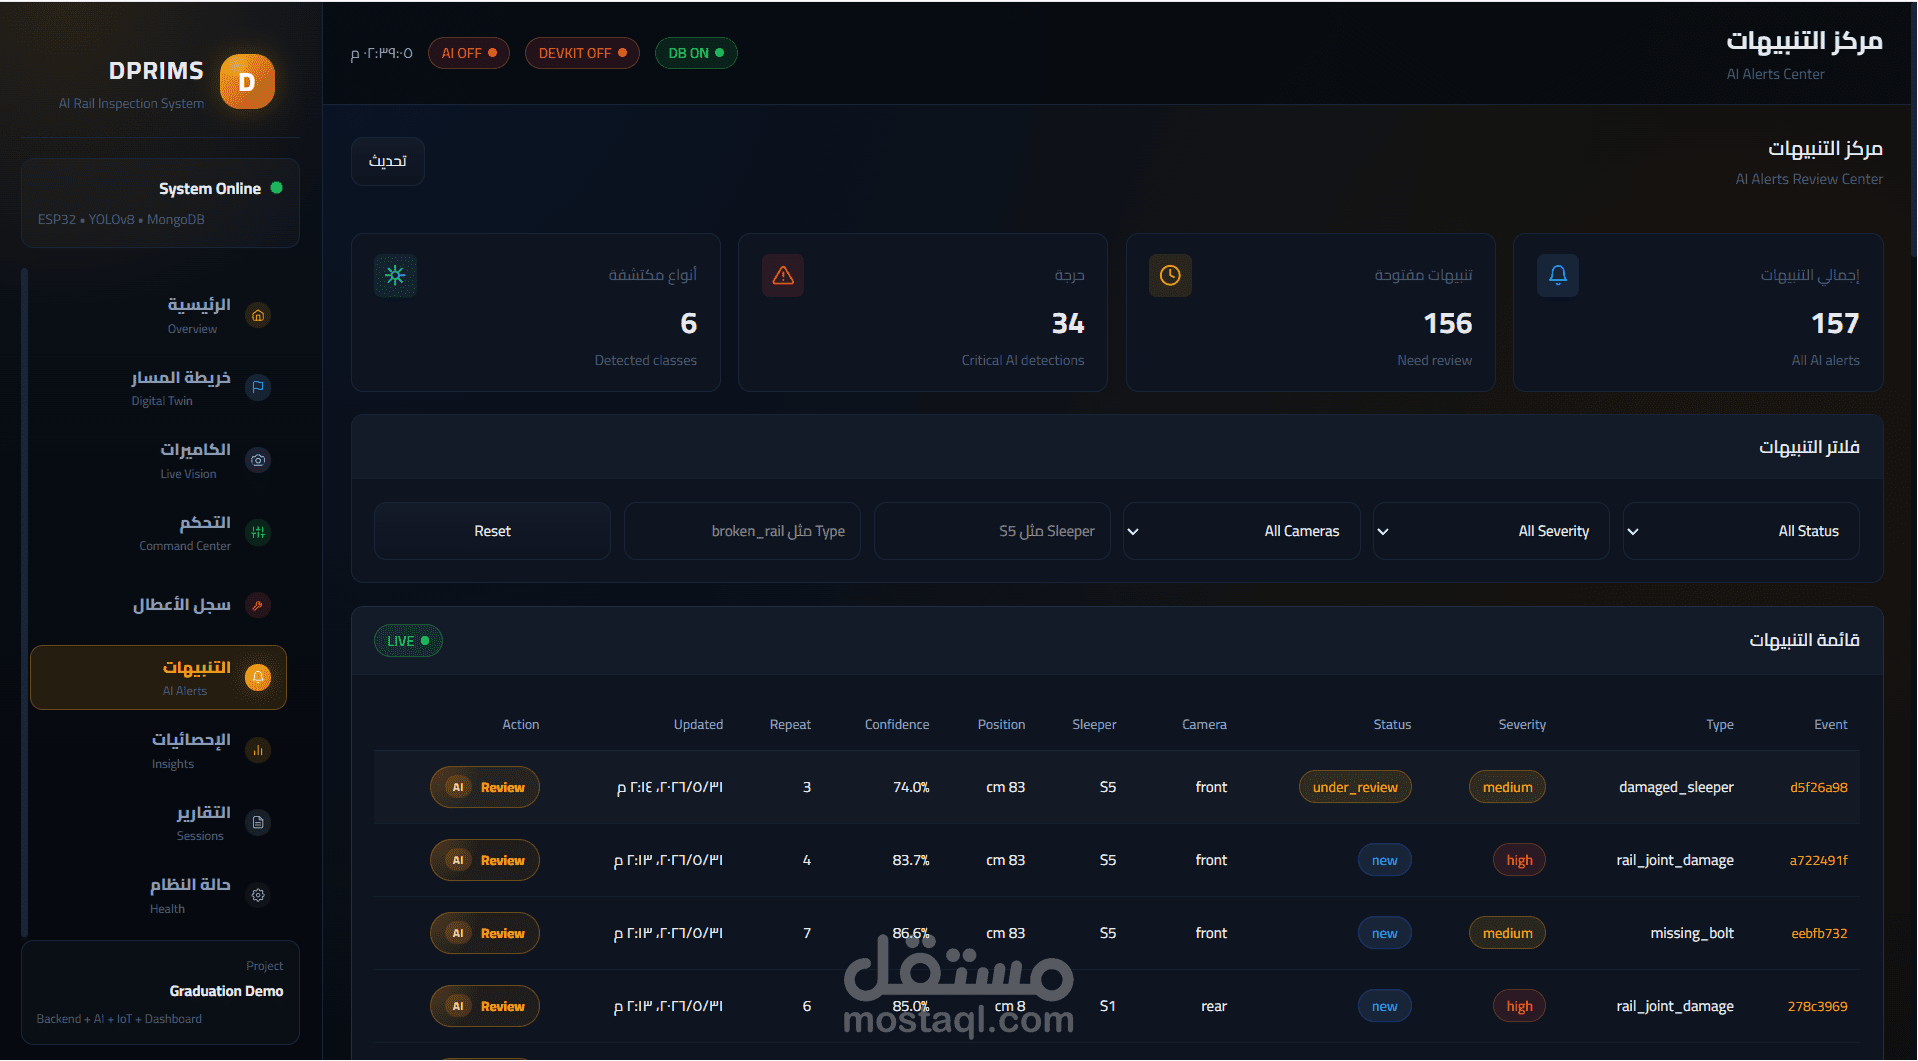Open the Digital Twin flag icon
Image resolution: width=1918 pixels, height=1061 pixels.
click(x=258, y=388)
